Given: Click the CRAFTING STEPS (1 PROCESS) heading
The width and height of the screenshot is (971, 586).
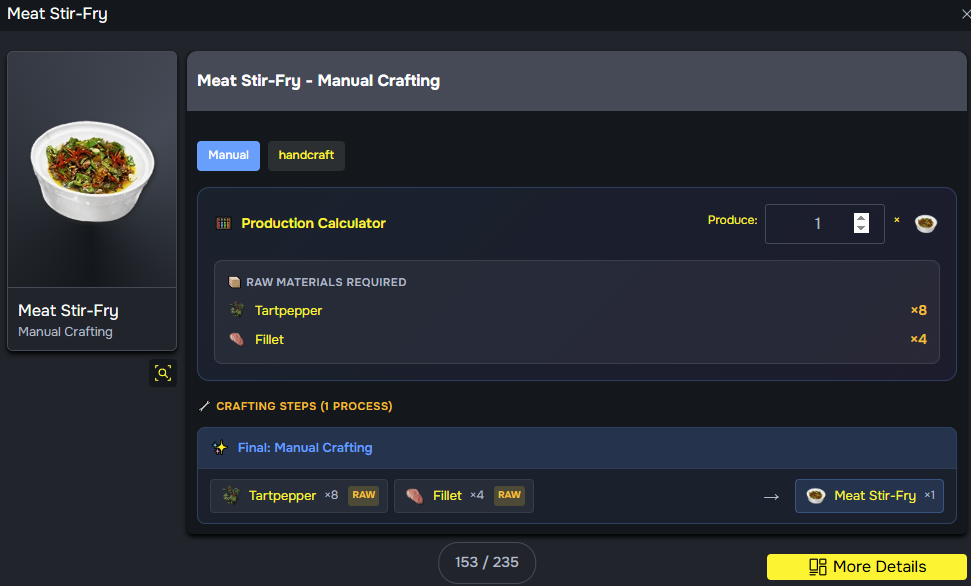Looking at the screenshot, I should (x=304, y=406).
